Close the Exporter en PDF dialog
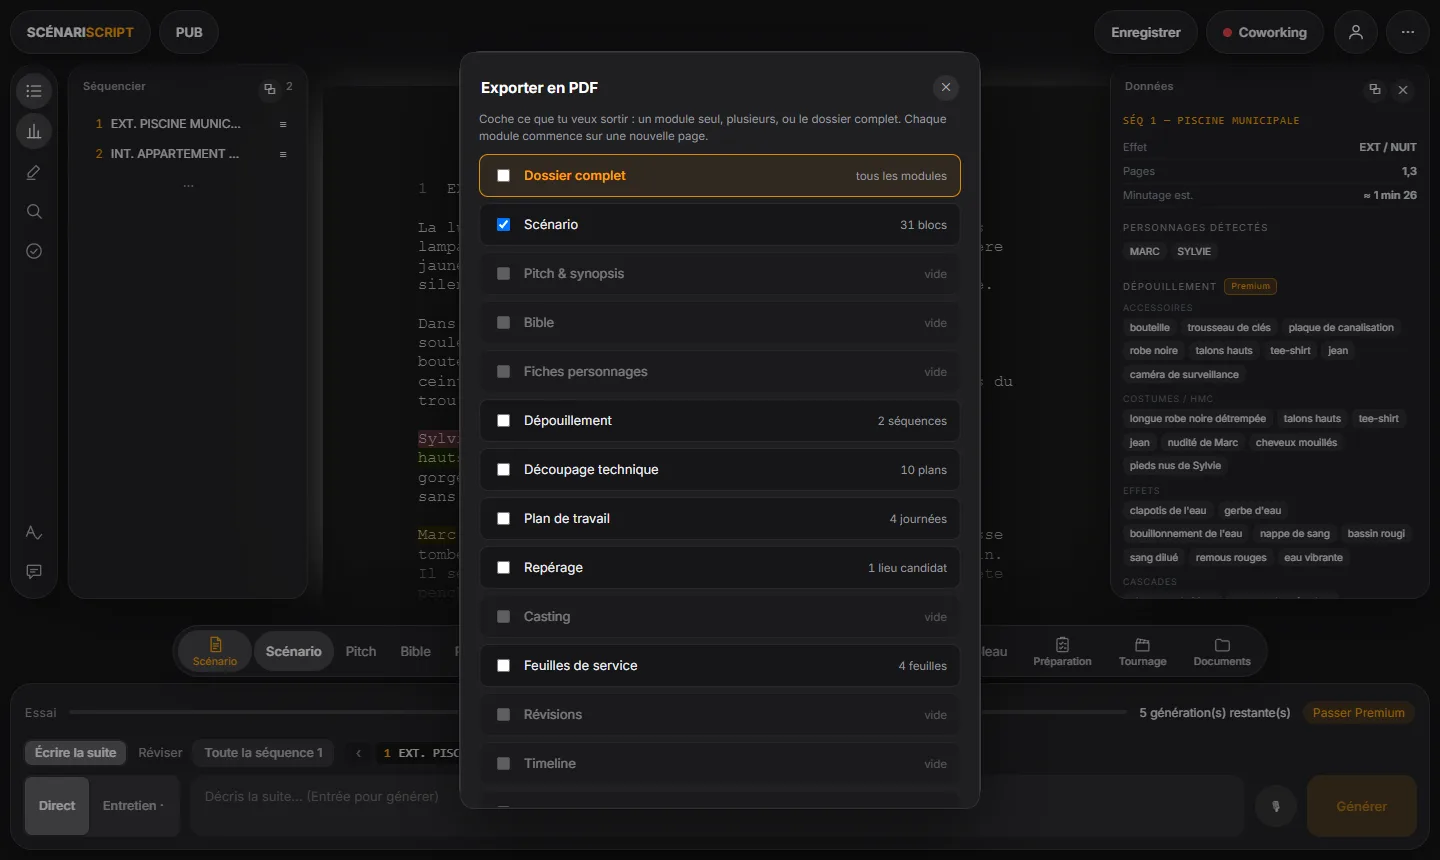The height and width of the screenshot is (860, 1440). [x=946, y=88]
